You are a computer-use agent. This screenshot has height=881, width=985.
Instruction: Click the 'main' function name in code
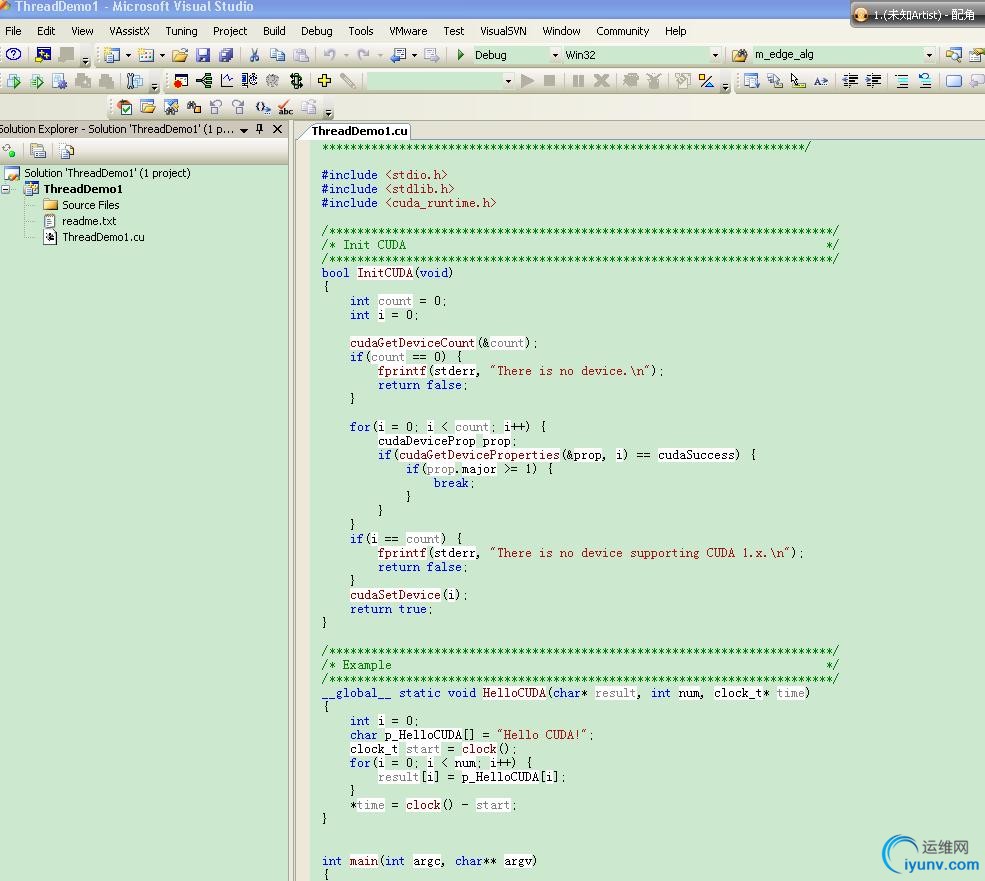point(364,861)
